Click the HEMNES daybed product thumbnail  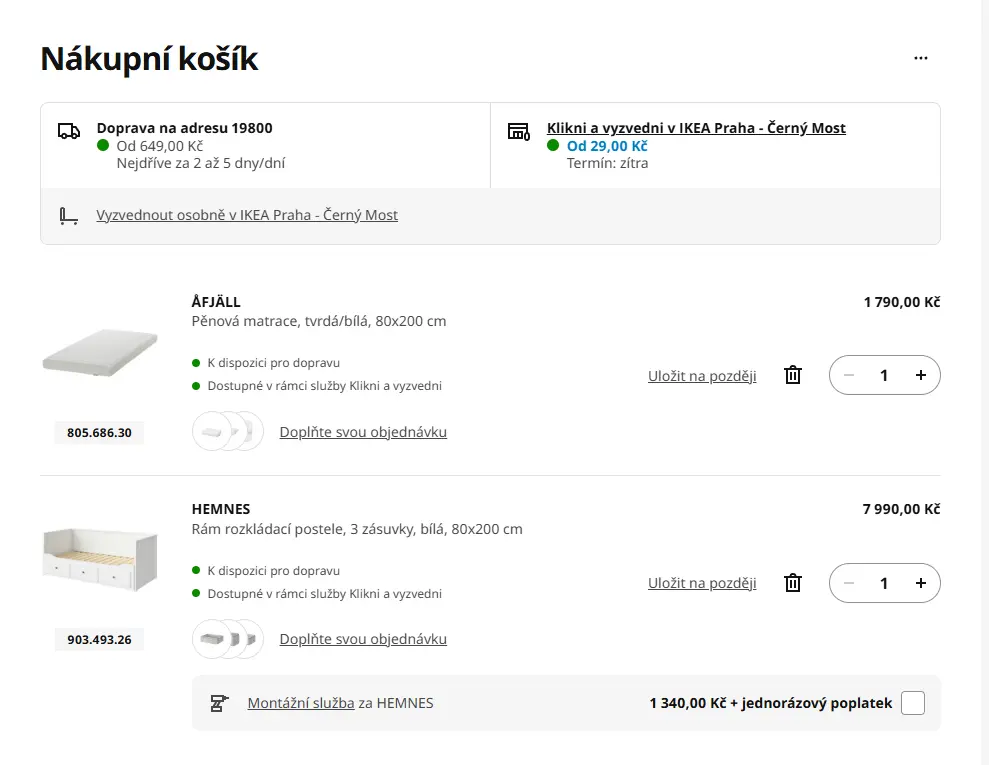click(x=100, y=559)
